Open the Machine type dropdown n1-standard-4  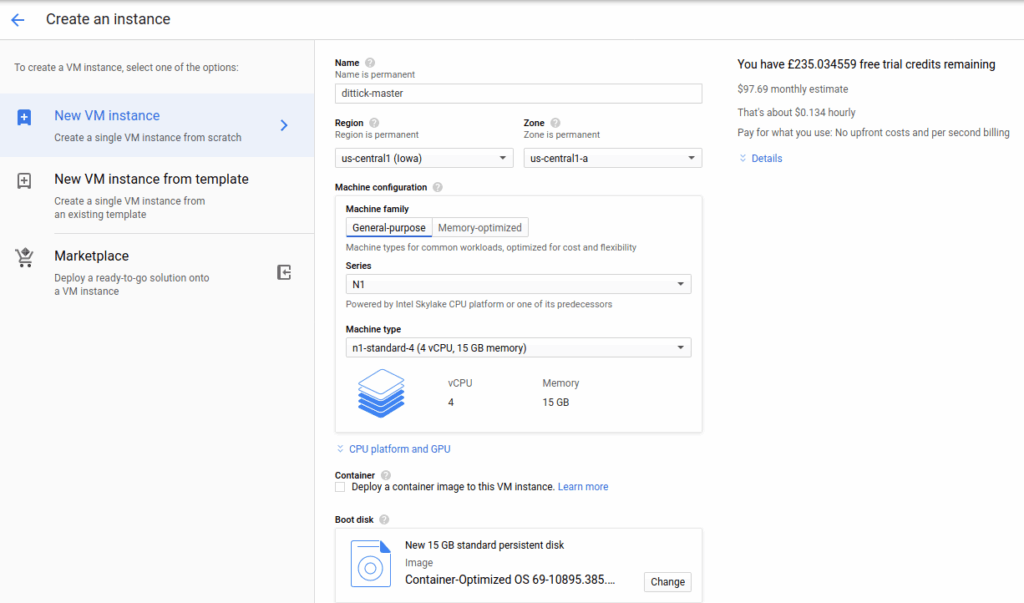pyautogui.click(x=519, y=348)
